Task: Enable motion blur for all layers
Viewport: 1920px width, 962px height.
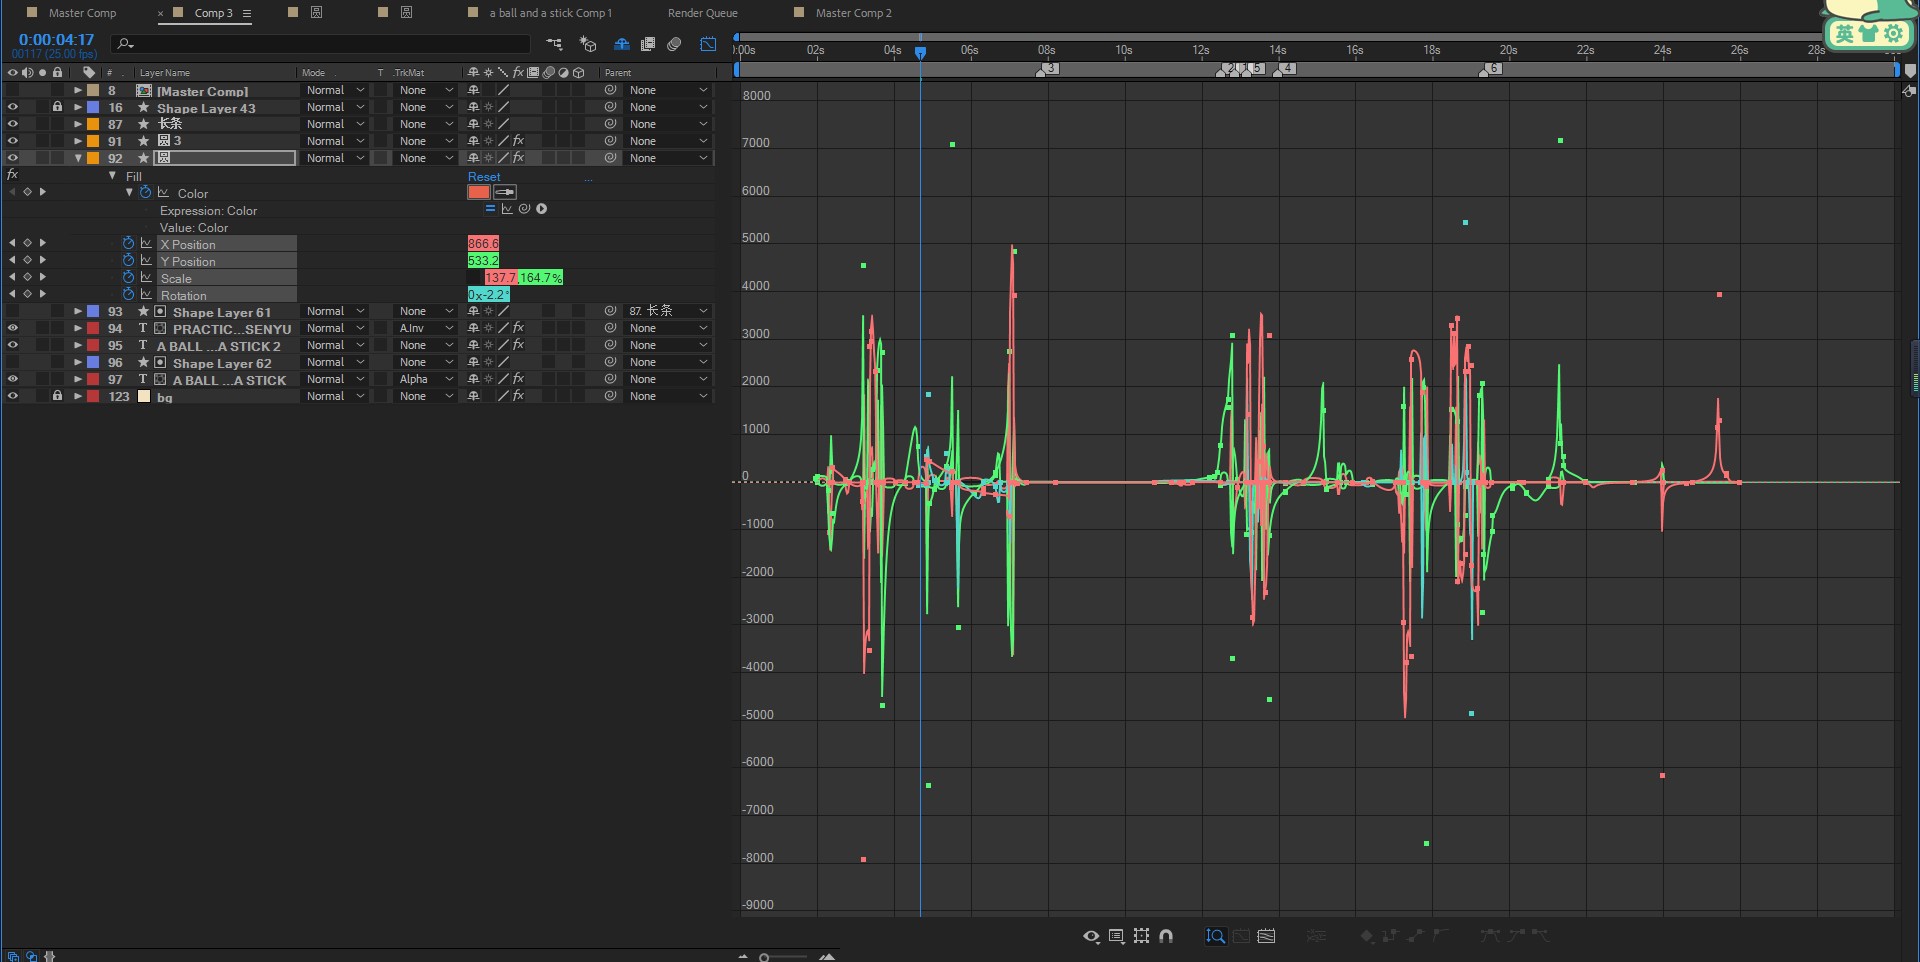Action: click(674, 44)
